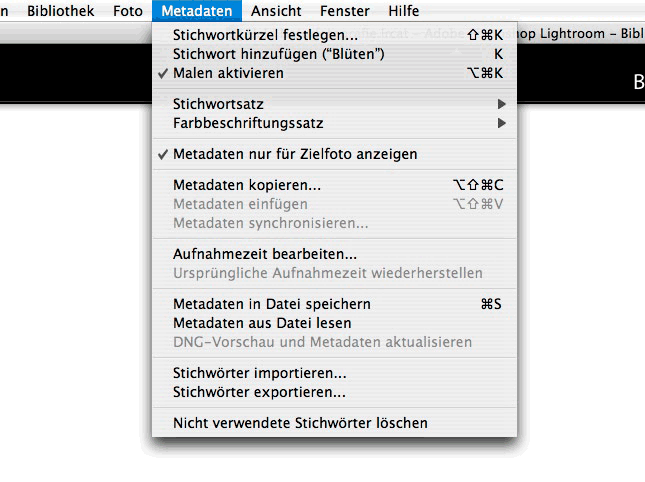Click Metadaten in Datei speichern
Screen dimensions: 645x482
334,304
